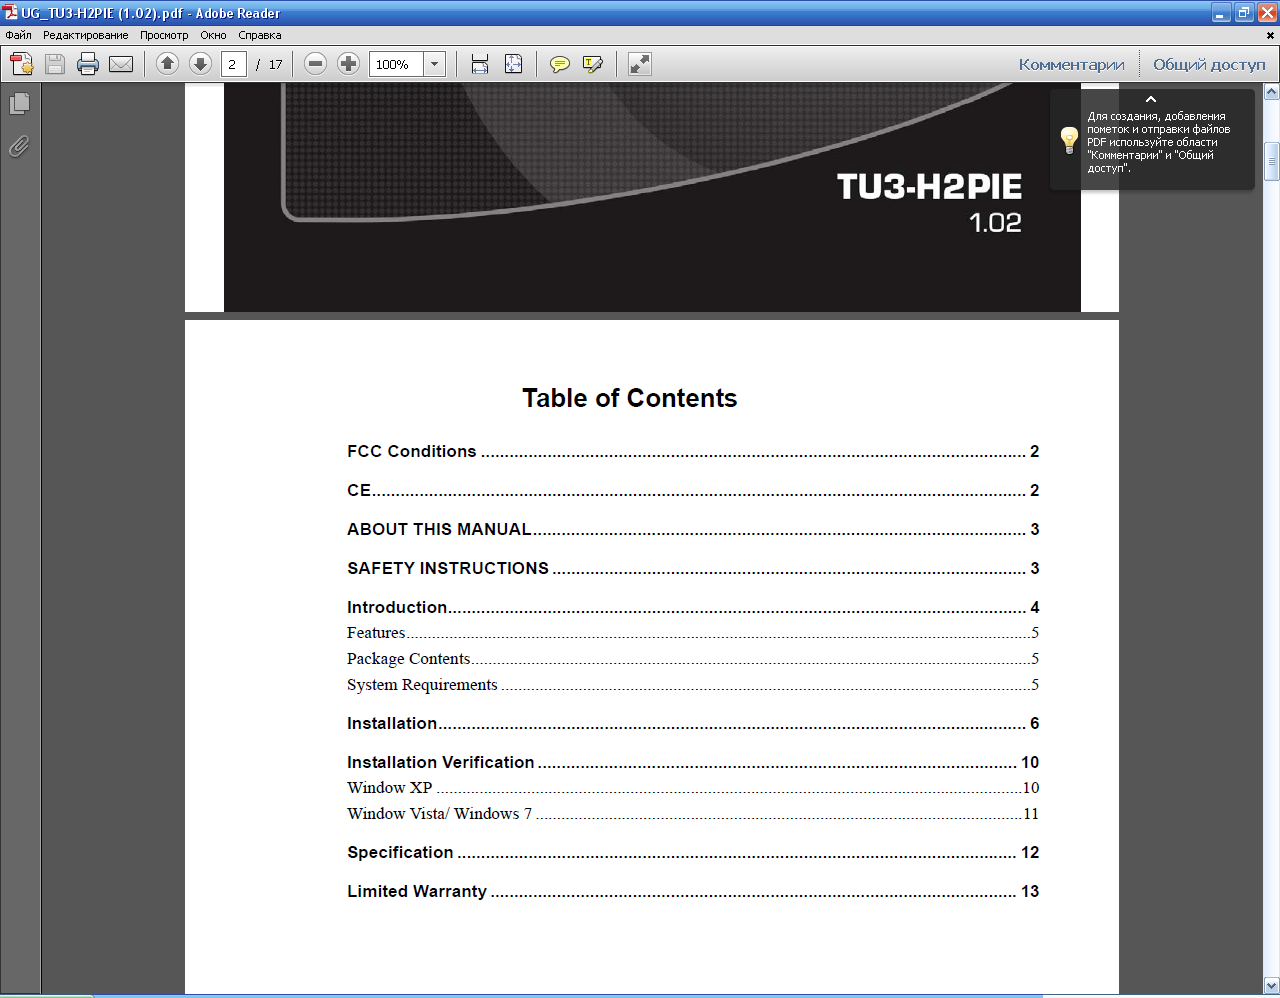This screenshot has width=1280, height=998.
Task: Open the Файл menu
Action: click(19, 35)
